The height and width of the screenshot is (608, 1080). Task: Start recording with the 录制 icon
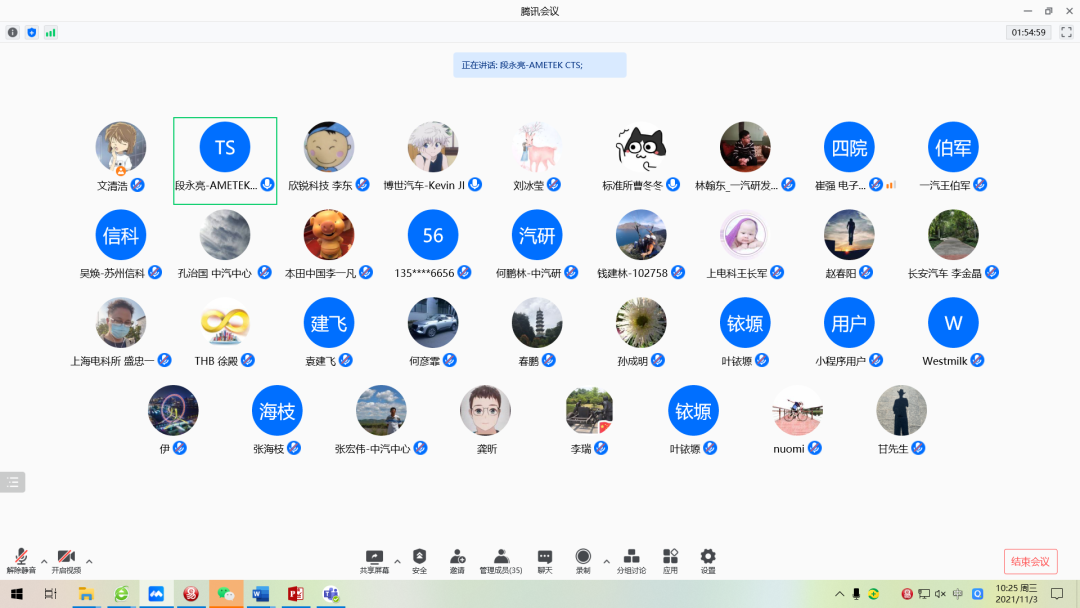[581, 558]
